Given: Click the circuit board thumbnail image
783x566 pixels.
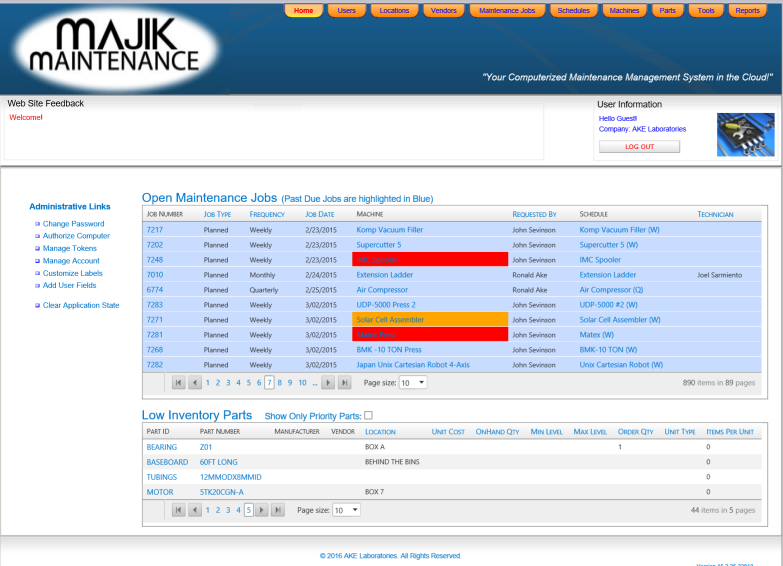Looking at the screenshot, I should [745, 135].
